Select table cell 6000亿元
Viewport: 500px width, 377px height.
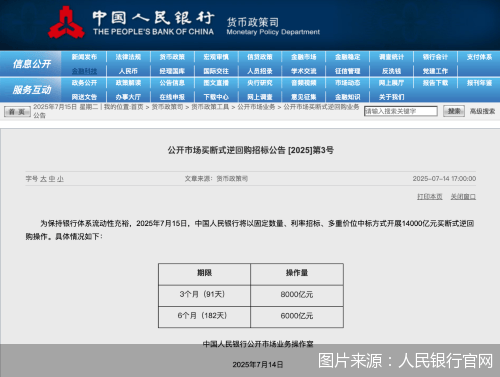pyautogui.click(x=297, y=317)
